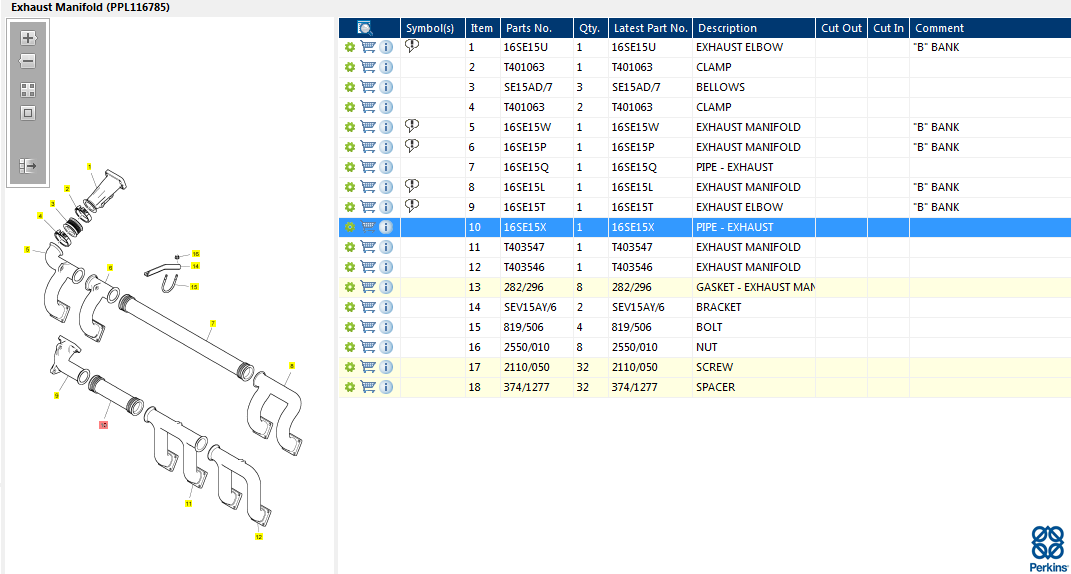Add item 14 BRACKET to cart

[x=368, y=307]
